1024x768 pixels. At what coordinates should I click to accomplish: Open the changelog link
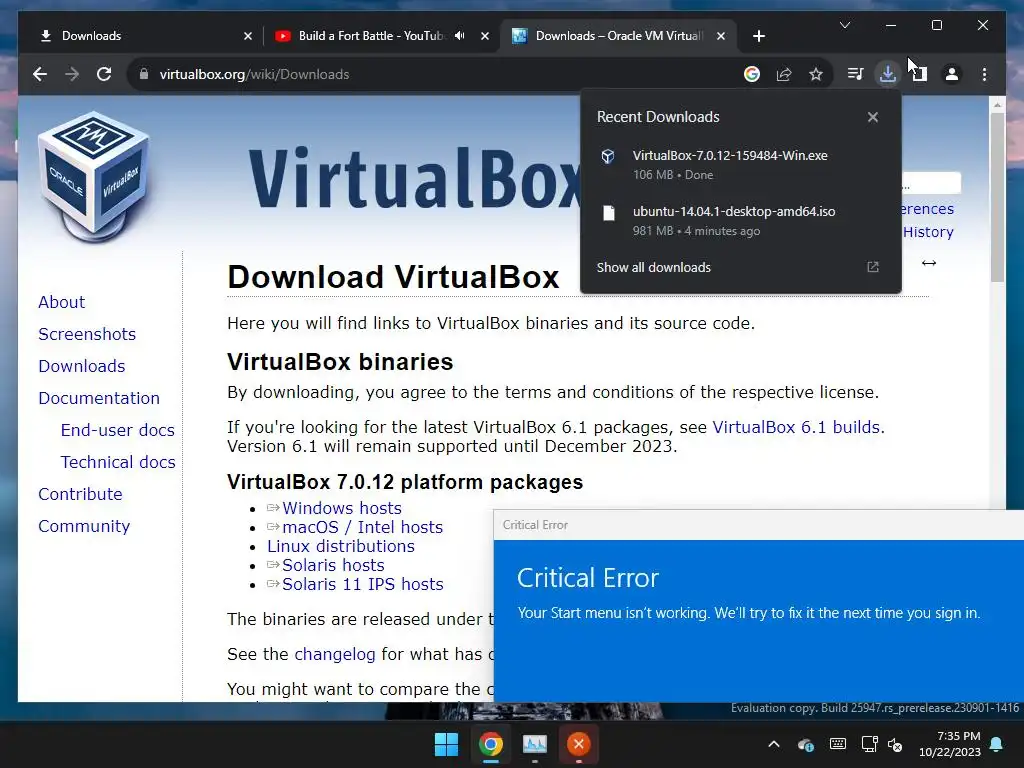click(334, 654)
